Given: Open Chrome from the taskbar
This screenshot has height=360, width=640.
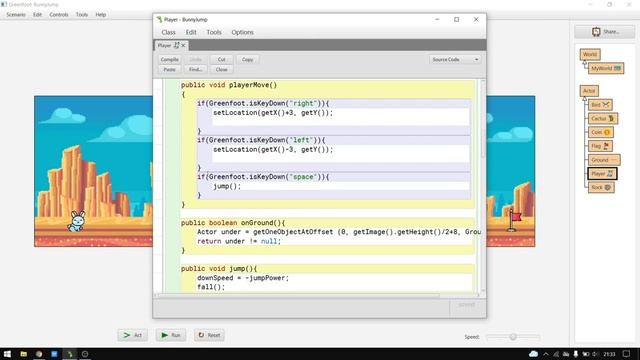Looking at the screenshot, I should [x=39, y=354].
